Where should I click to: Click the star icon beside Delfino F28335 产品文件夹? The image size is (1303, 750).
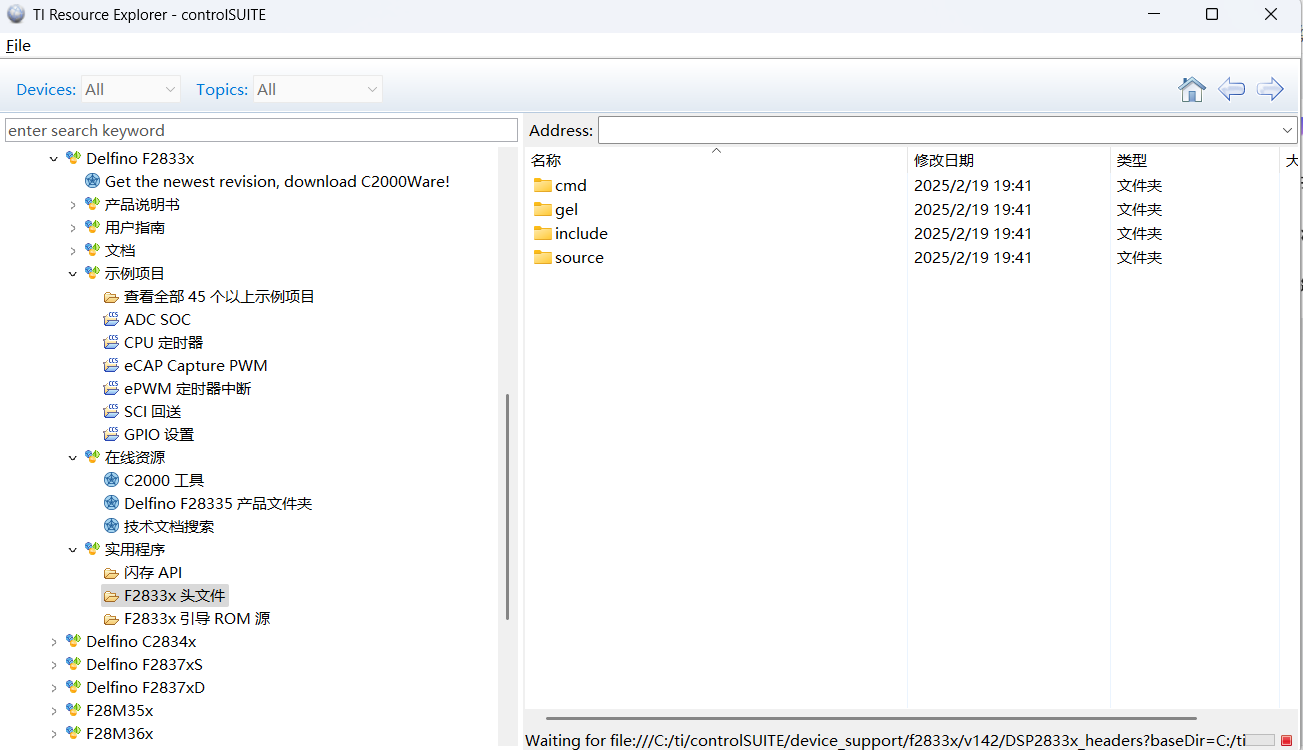(112, 503)
